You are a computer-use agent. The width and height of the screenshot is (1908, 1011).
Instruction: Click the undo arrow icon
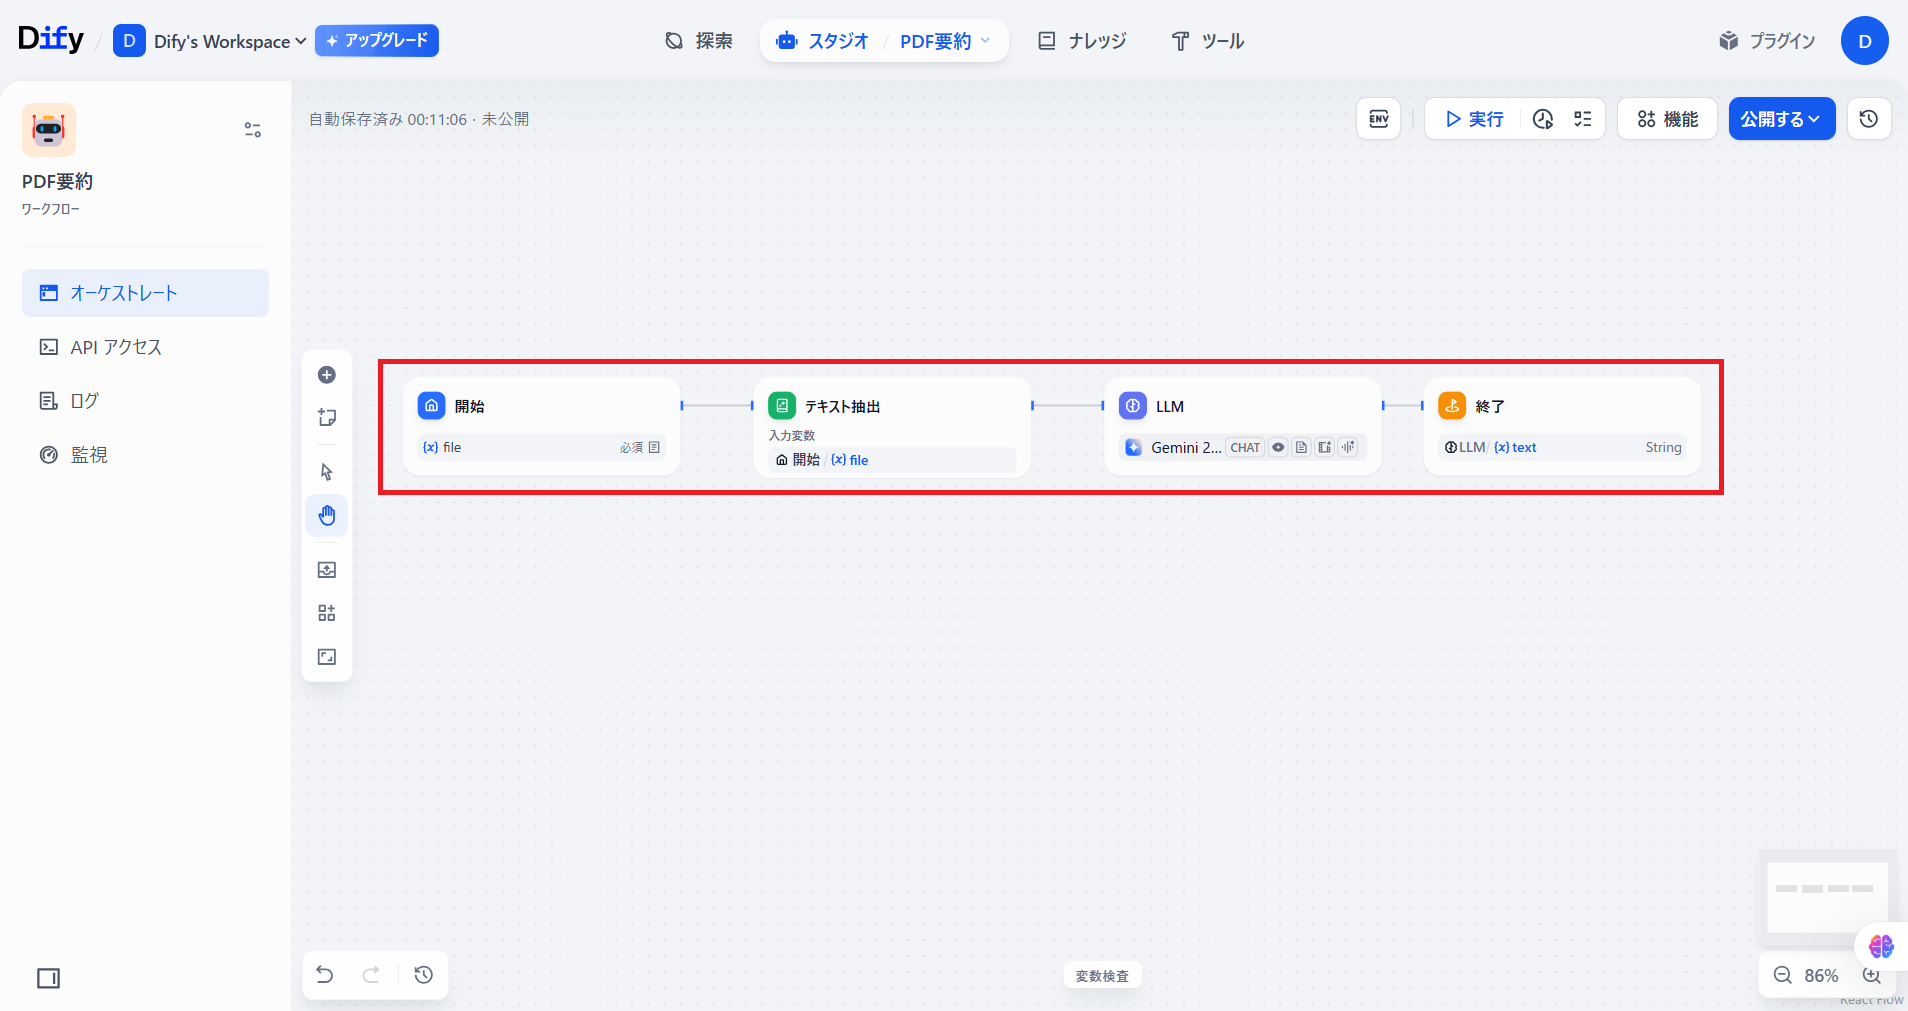pyautogui.click(x=325, y=975)
